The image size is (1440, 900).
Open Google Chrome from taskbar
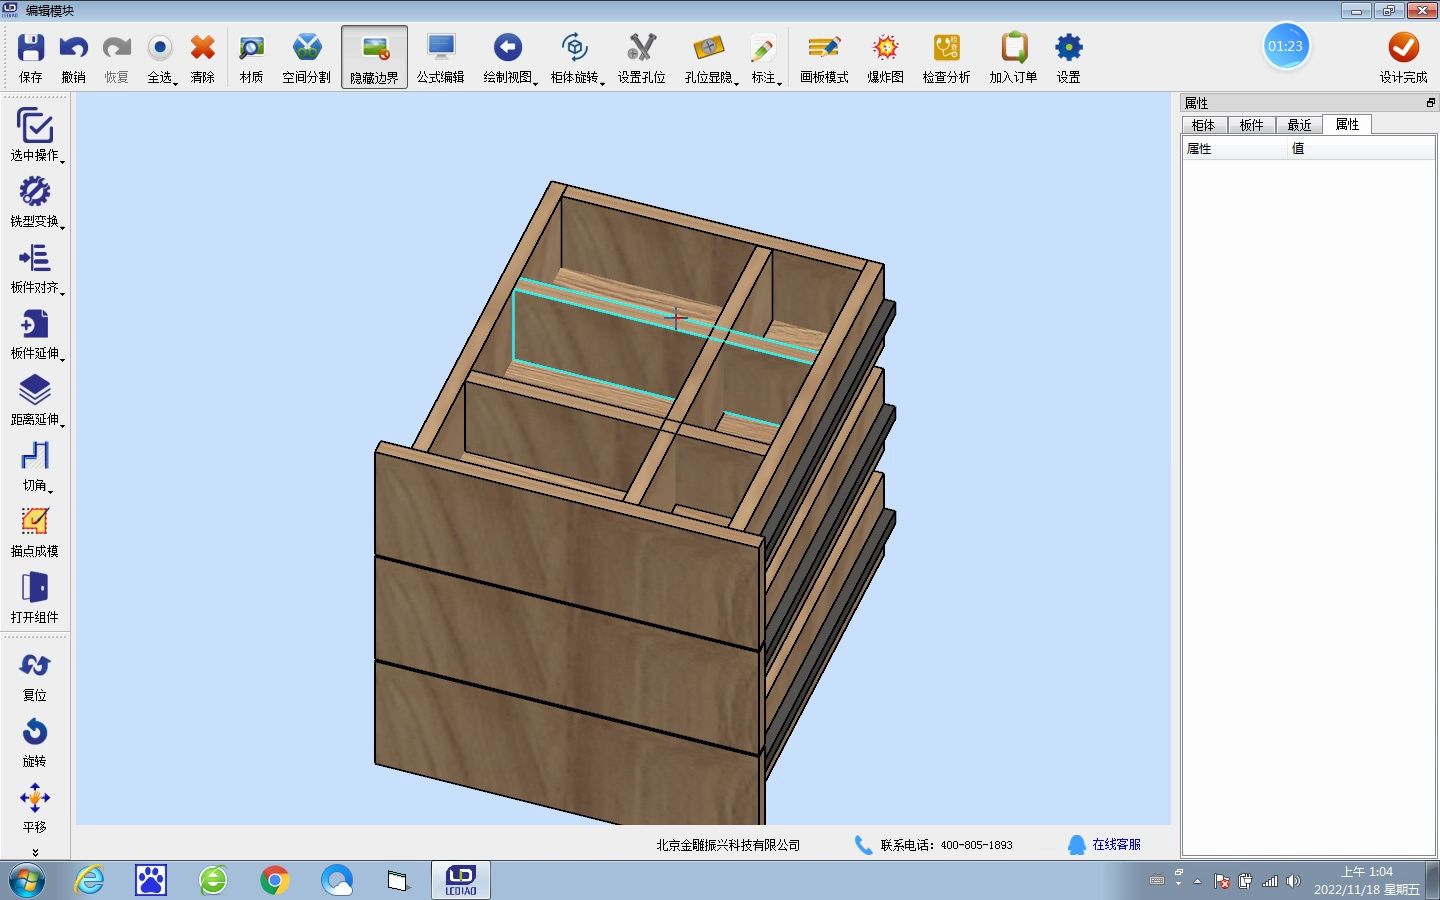[274, 880]
